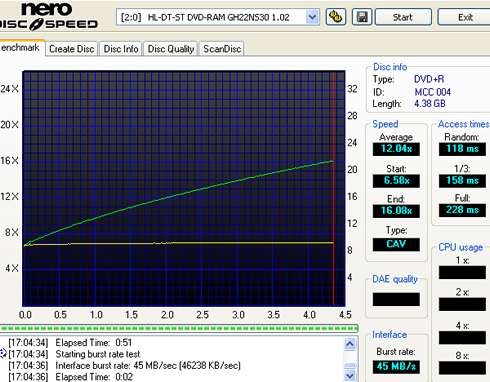Click the End speed value 16.08x
Screen dimensions: 490x382
coord(396,211)
